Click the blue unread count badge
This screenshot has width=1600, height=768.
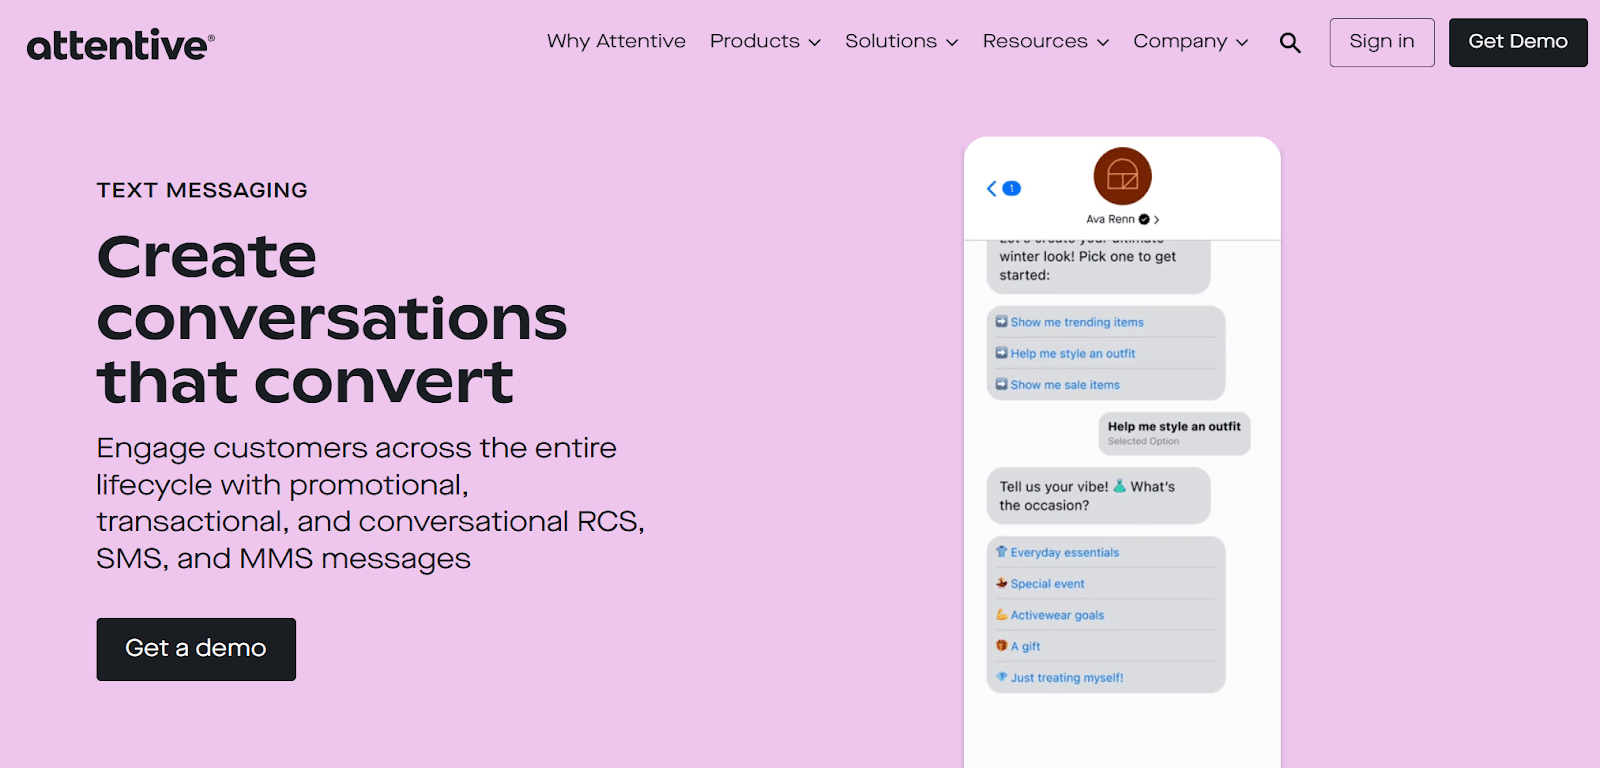pos(1011,188)
